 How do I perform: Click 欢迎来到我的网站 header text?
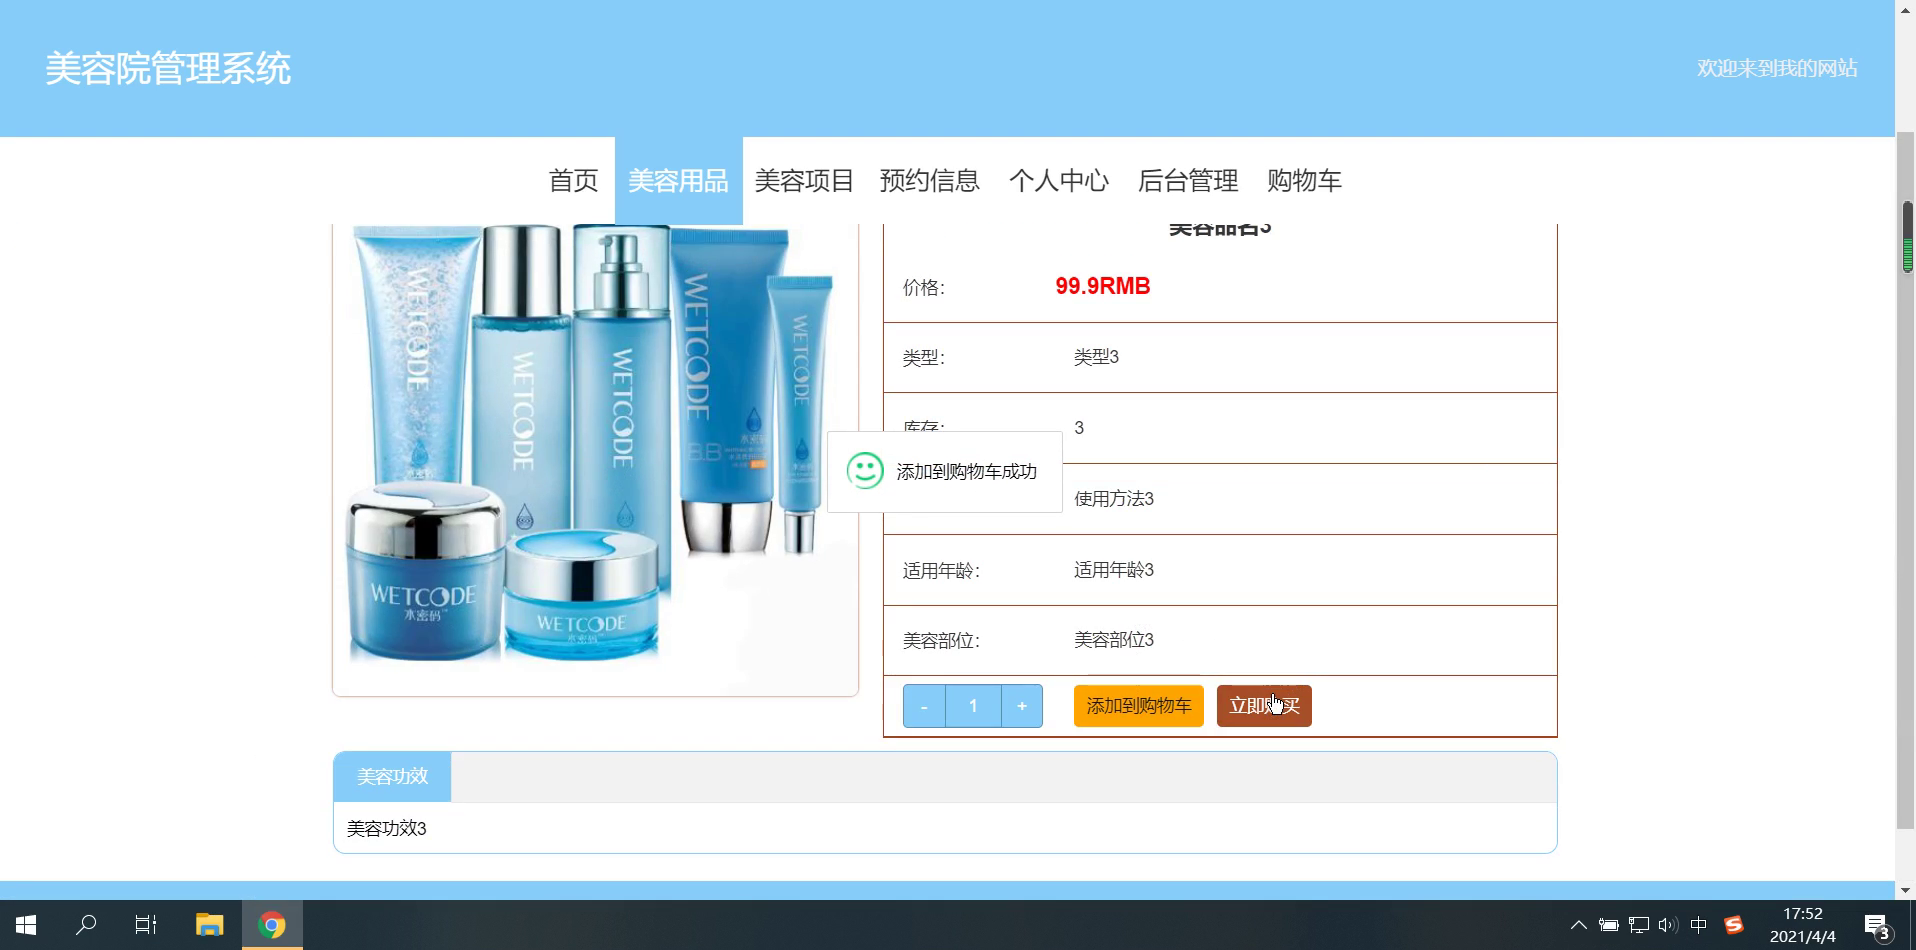point(1777,69)
